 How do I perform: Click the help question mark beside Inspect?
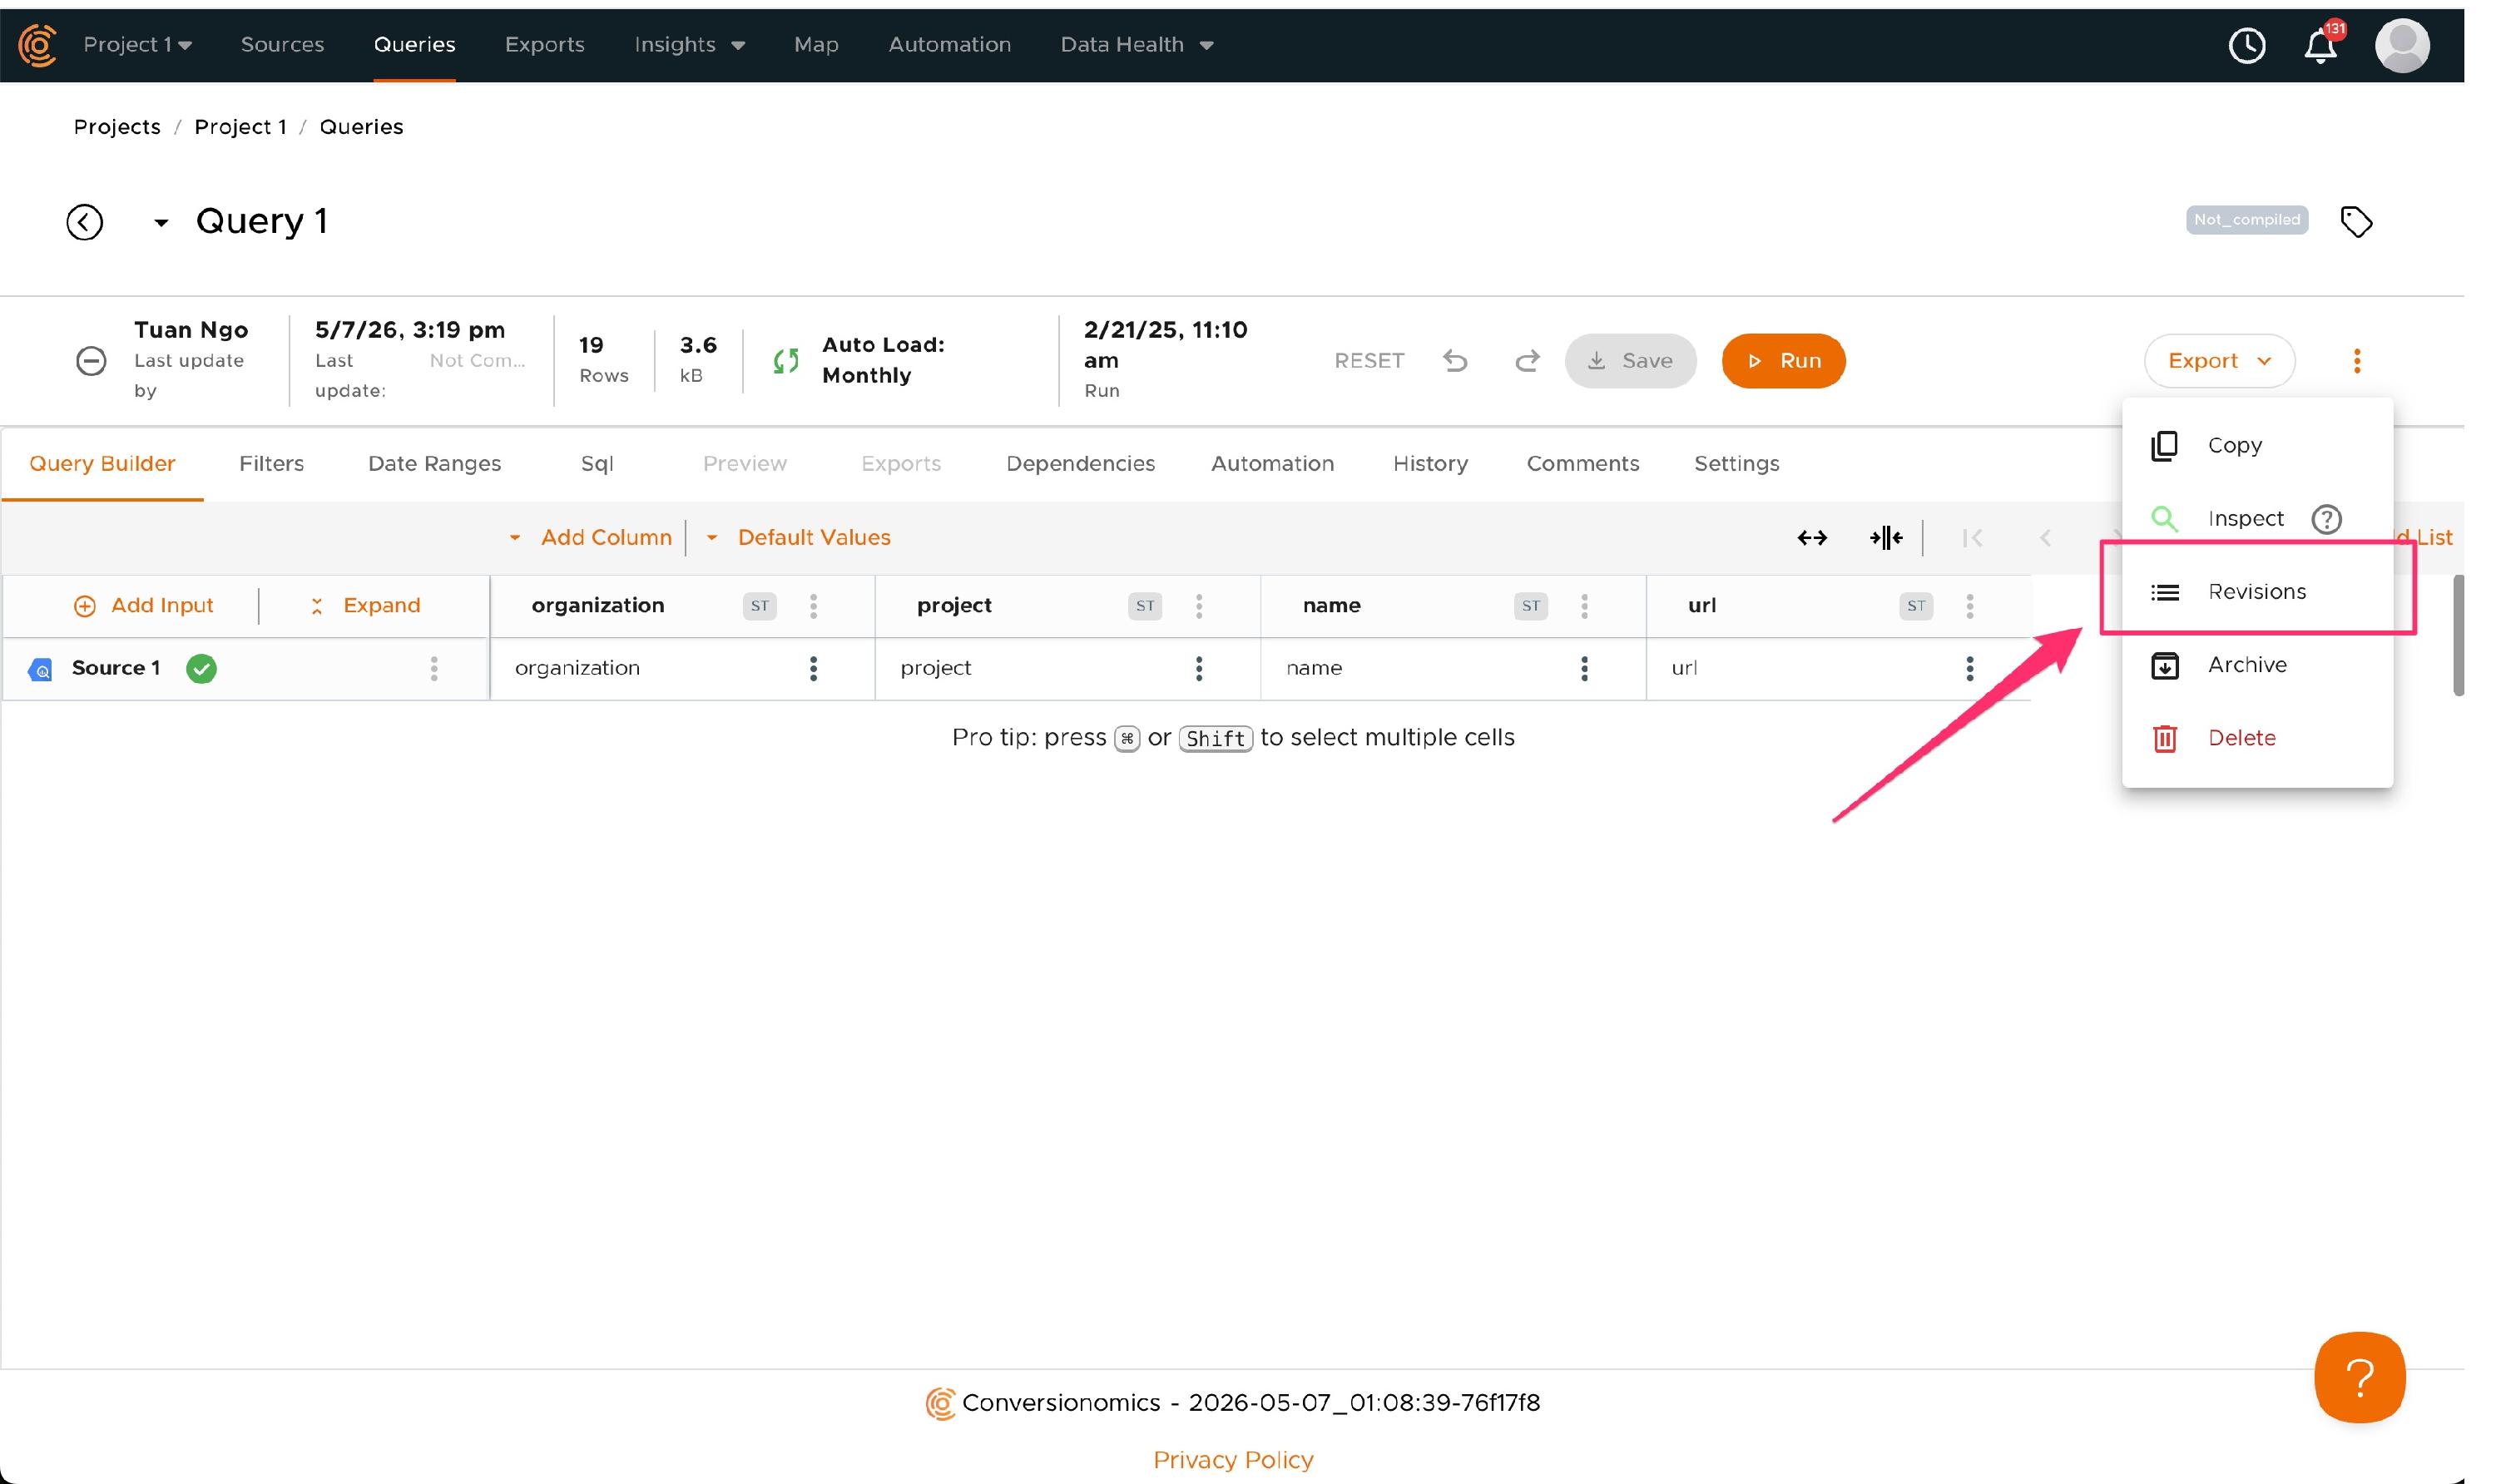point(2326,519)
